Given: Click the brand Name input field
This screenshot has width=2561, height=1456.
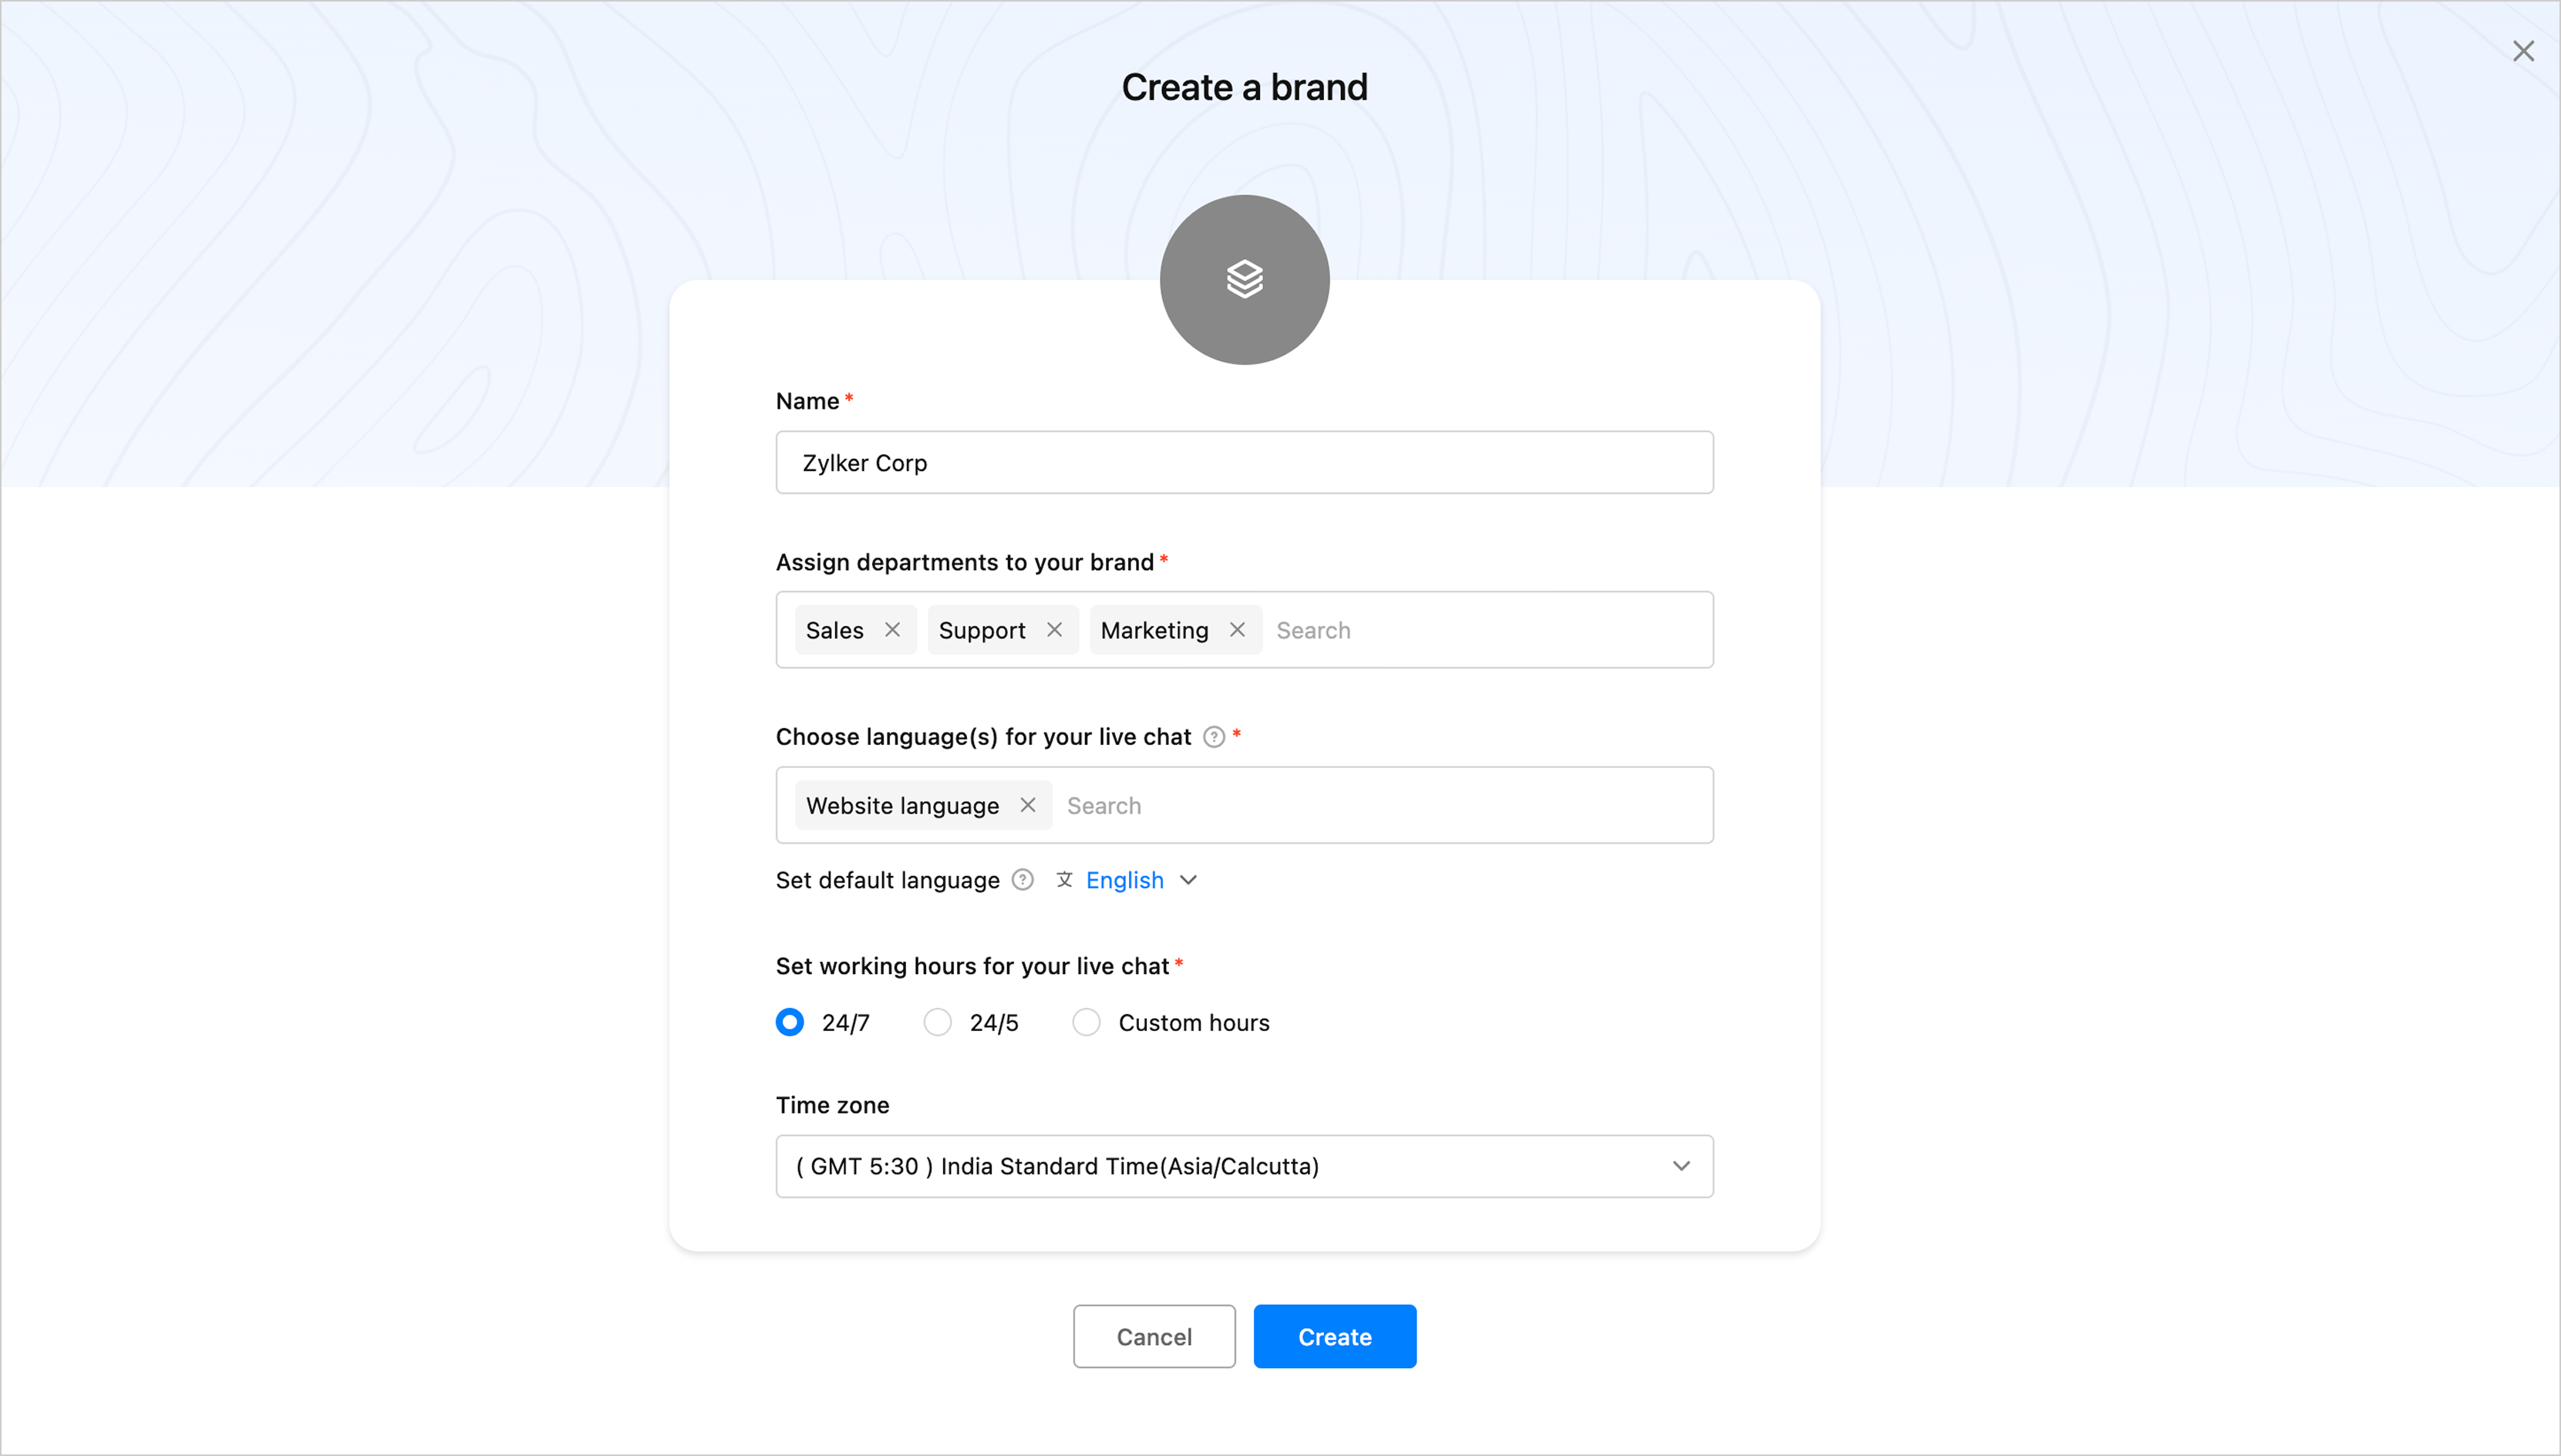Looking at the screenshot, I should tap(1243, 463).
